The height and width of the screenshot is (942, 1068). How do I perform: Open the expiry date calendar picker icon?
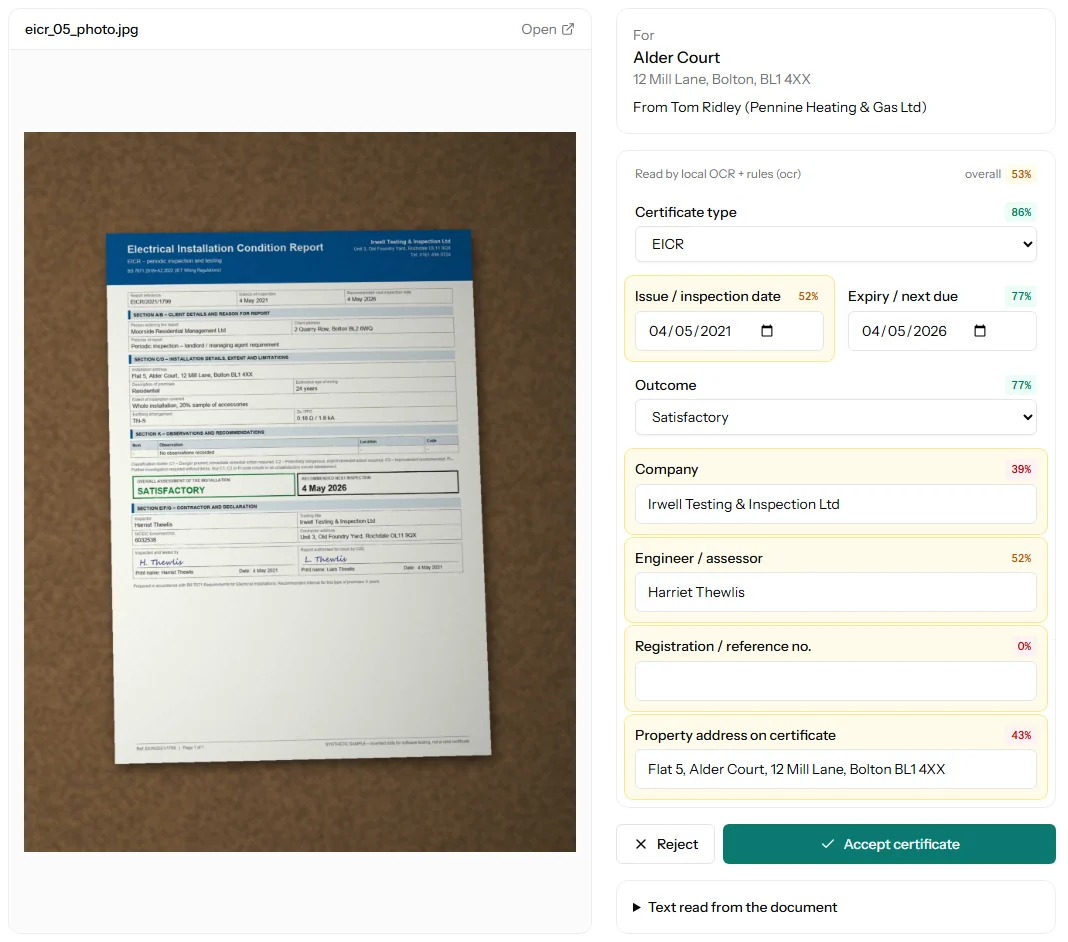pyautogui.click(x=979, y=331)
